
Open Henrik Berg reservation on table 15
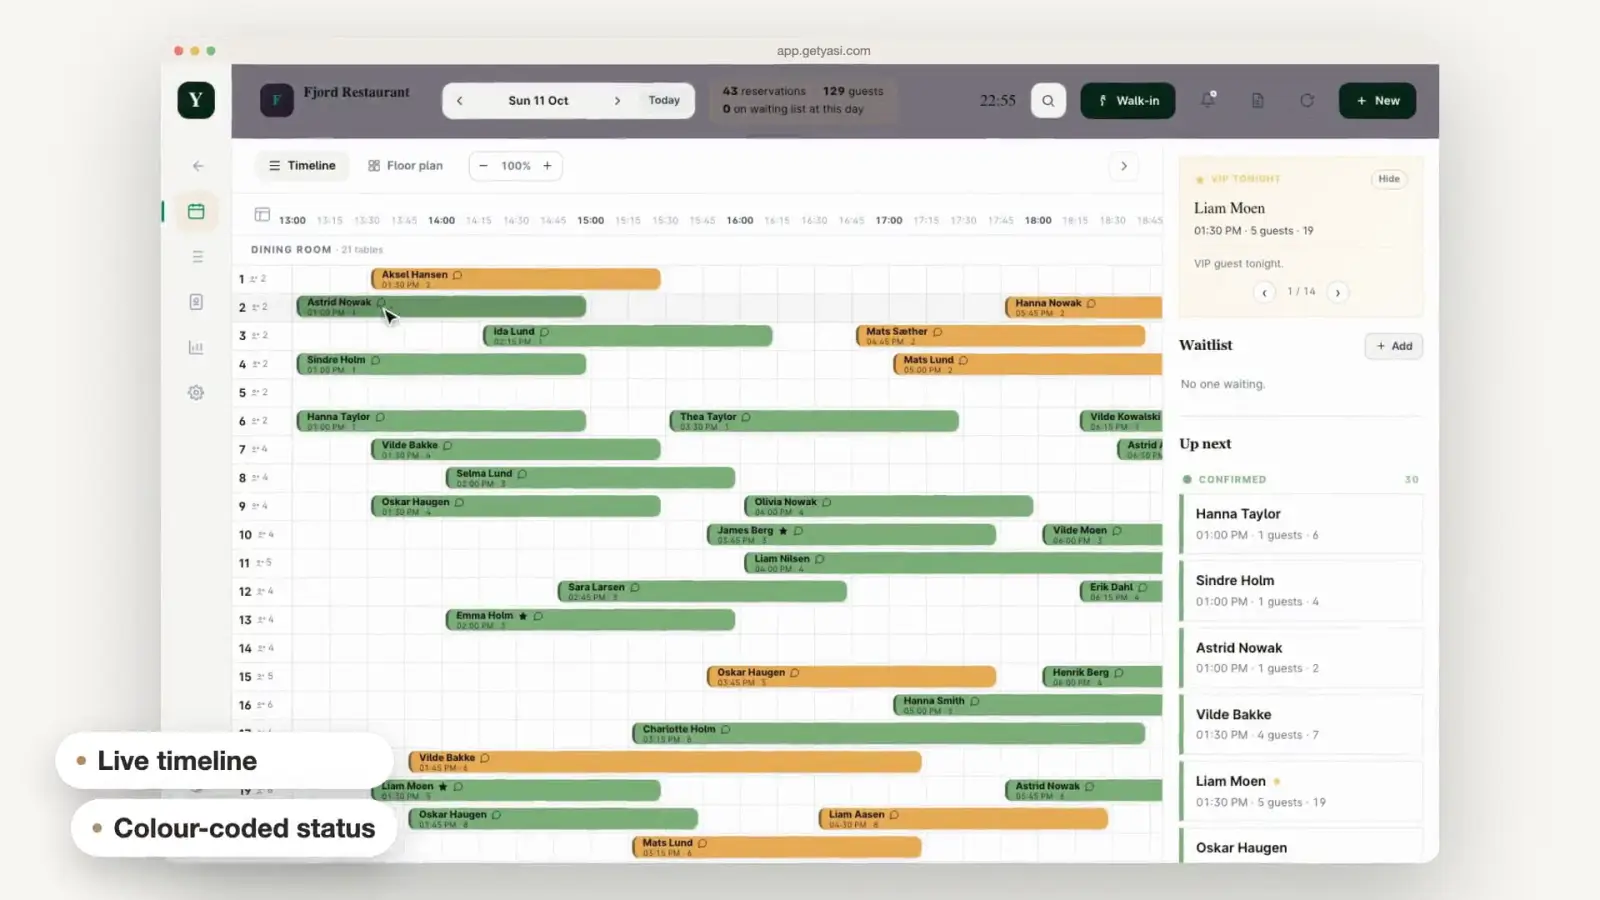(x=1102, y=677)
